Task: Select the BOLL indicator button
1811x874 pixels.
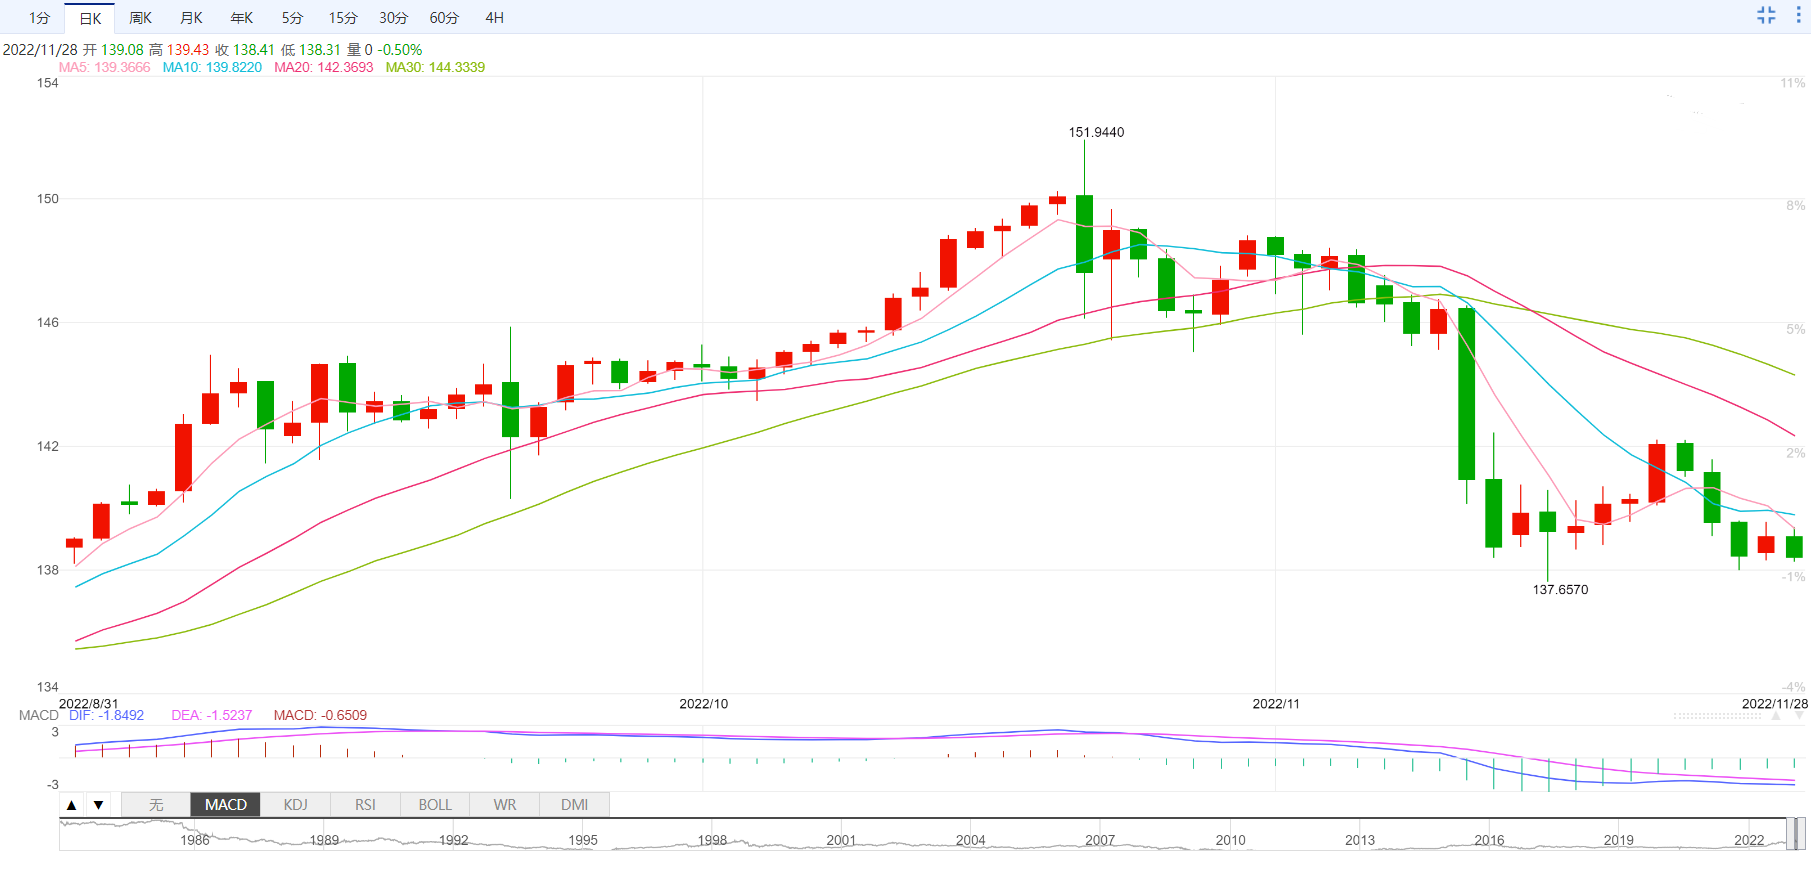Action: (435, 805)
